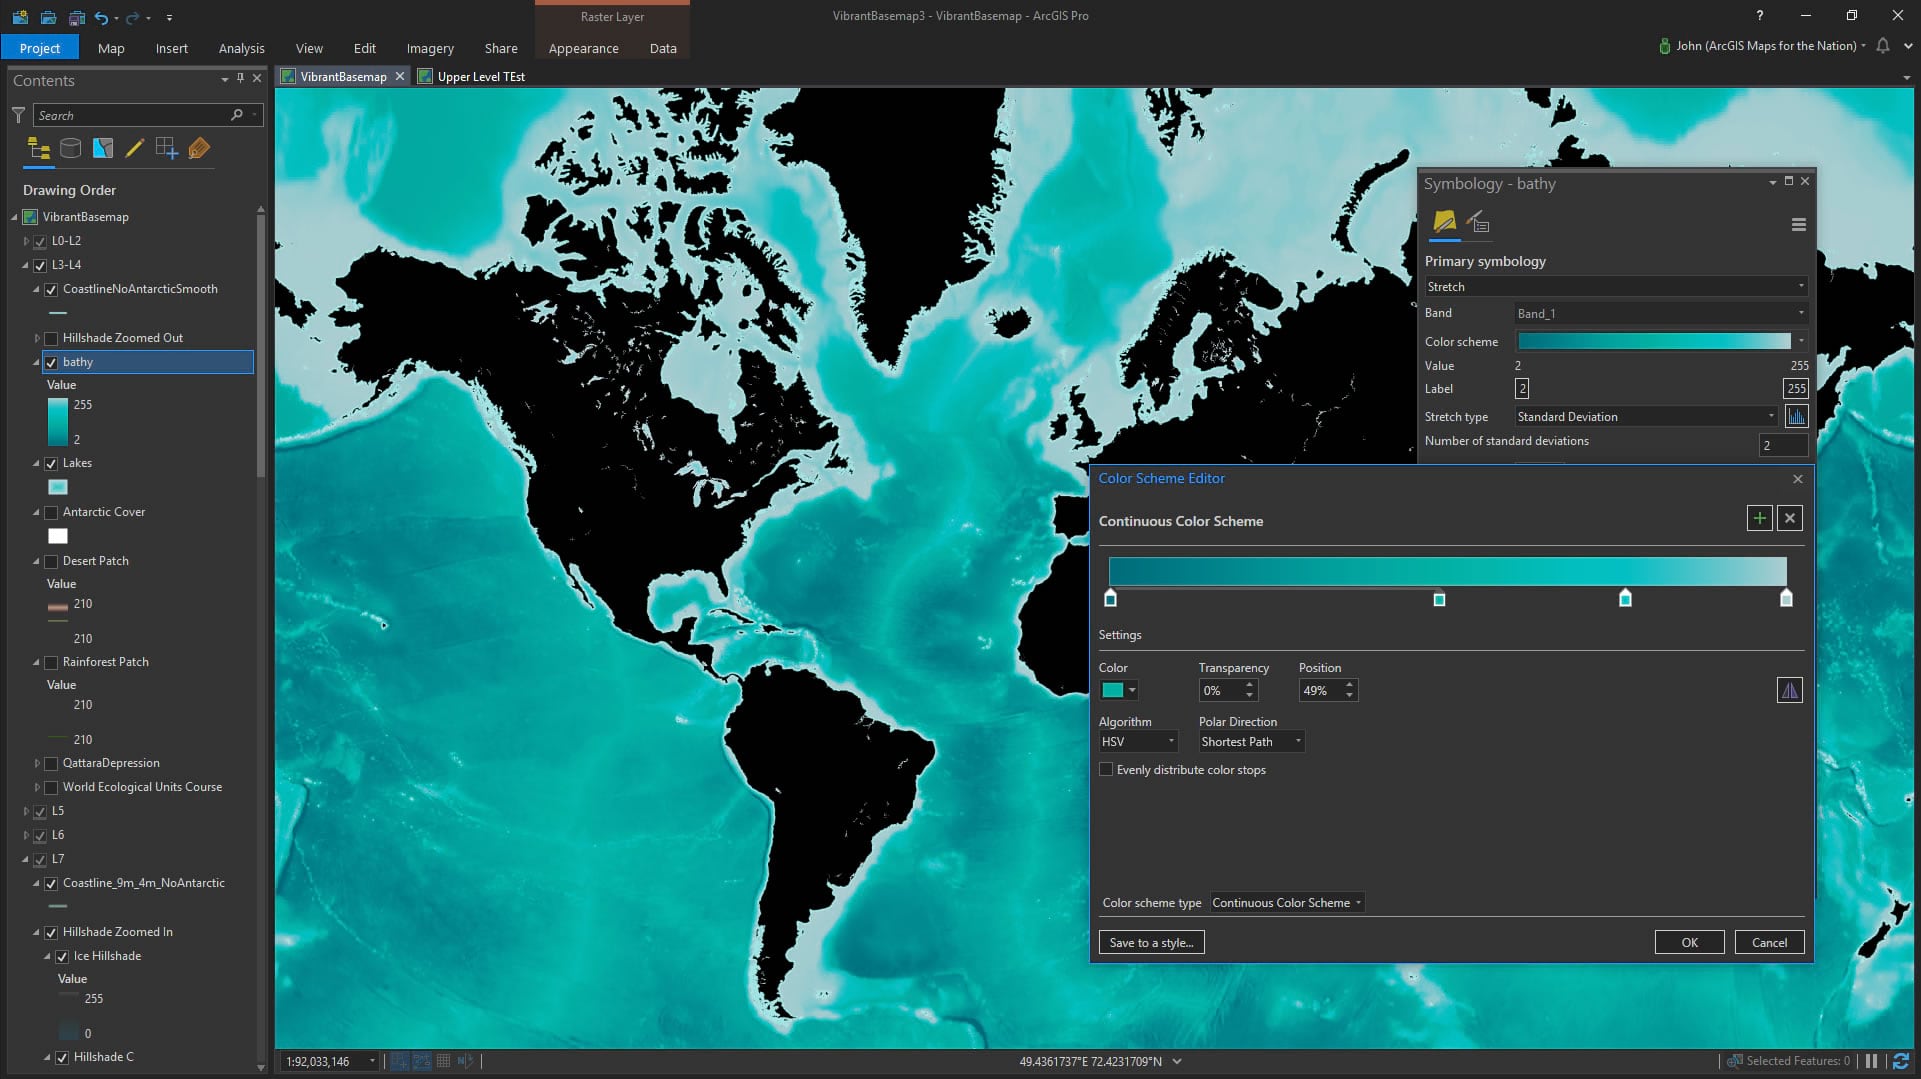Click the reverse color scheme icon
This screenshot has width=1921, height=1079.
pos(1789,690)
